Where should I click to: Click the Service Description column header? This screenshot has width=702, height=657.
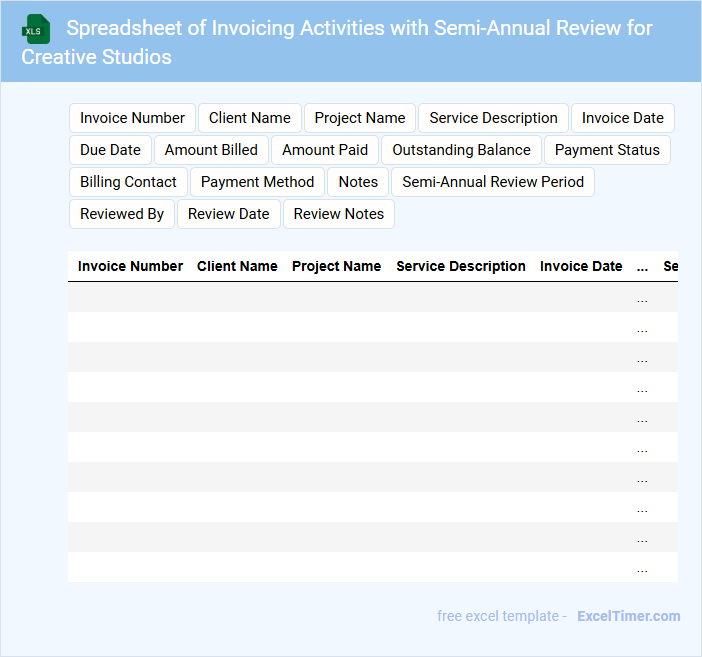(x=461, y=266)
